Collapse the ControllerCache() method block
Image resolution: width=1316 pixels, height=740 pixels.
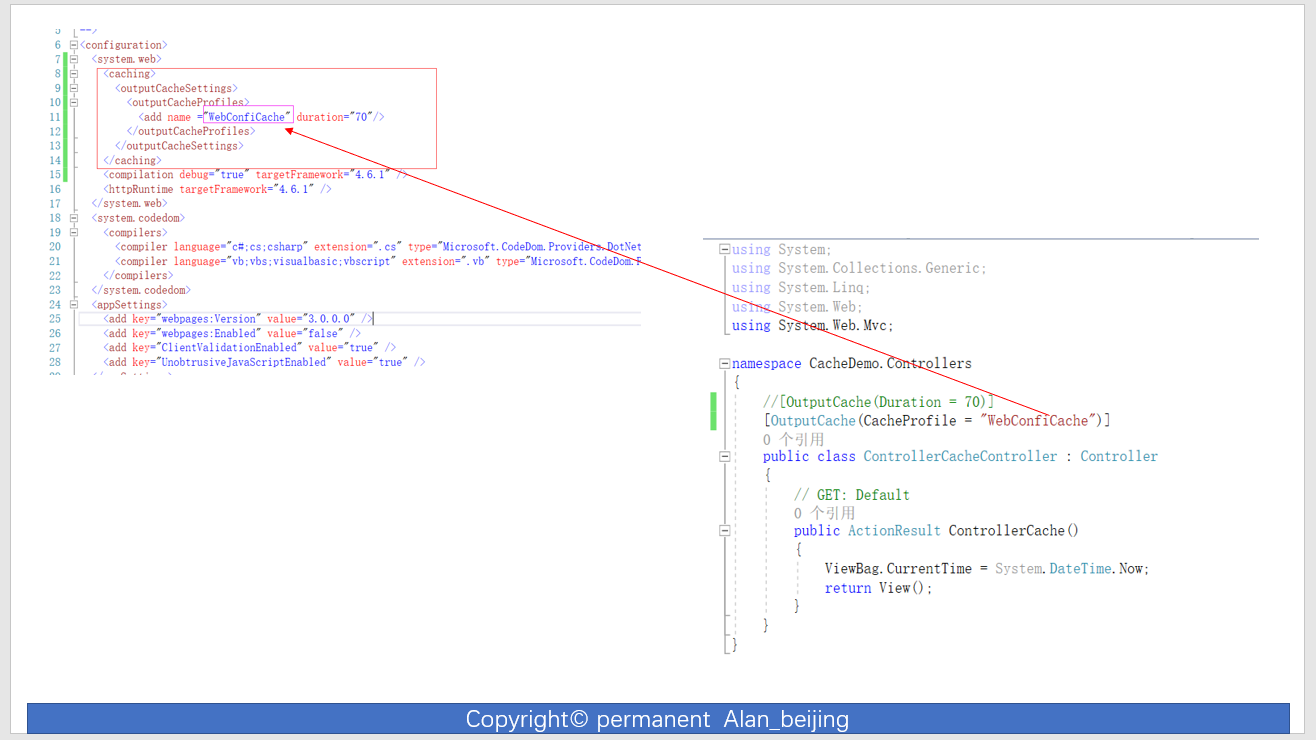tap(725, 531)
